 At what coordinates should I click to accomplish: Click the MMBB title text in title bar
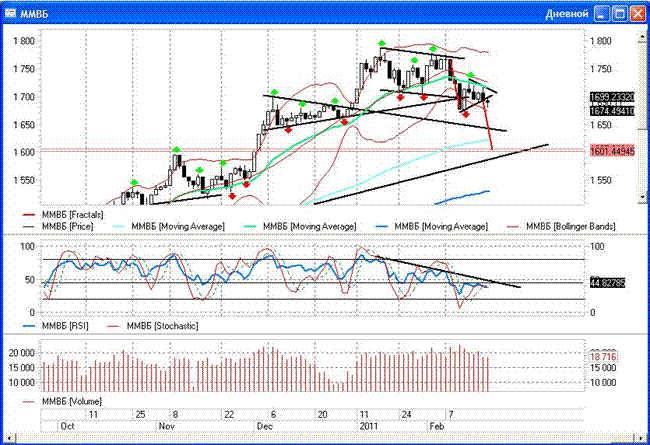[x=34, y=14]
